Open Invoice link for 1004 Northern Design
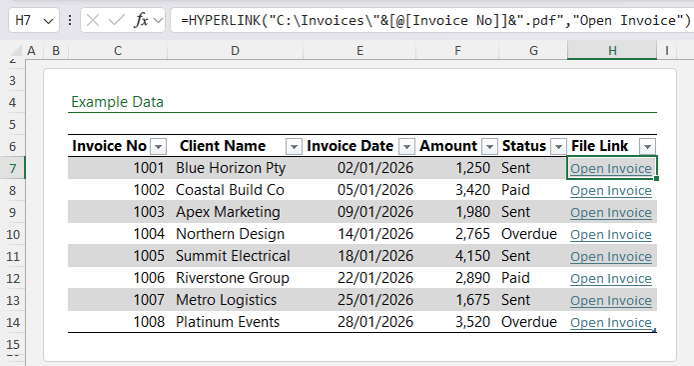Image resolution: width=694 pixels, height=366 pixels. [611, 235]
